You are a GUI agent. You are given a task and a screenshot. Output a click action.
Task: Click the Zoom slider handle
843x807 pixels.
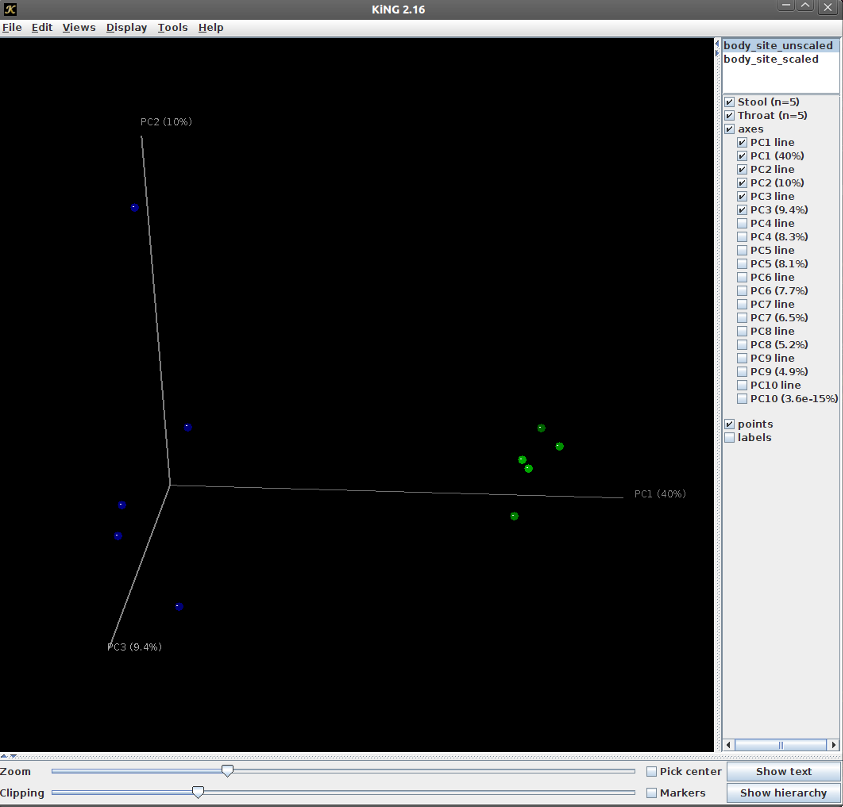click(x=227, y=771)
